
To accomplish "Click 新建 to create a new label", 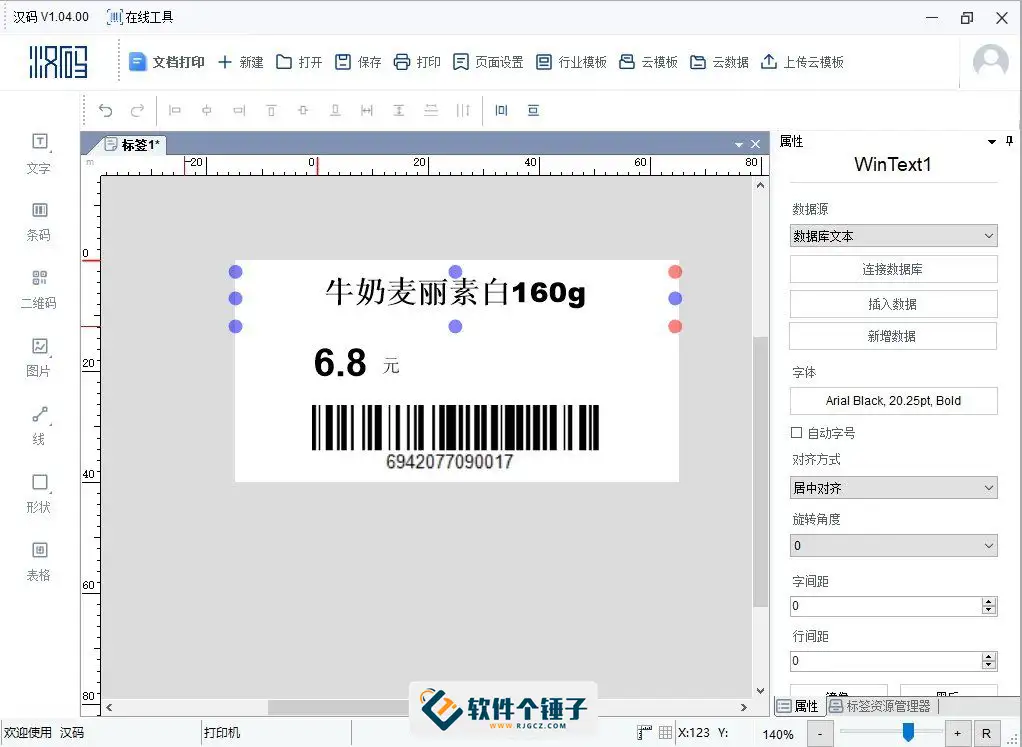I will click(x=241, y=62).
